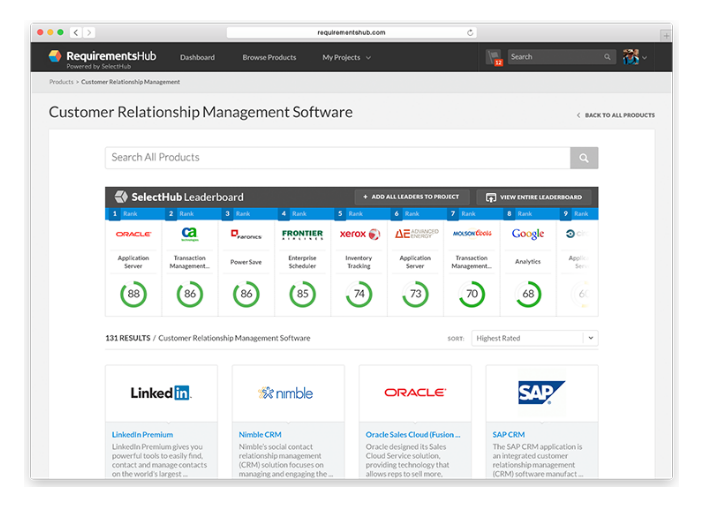Click the score 70 circle for Molson Coors
The height and width of the screenshot is (510, 717).
point(472,294)
